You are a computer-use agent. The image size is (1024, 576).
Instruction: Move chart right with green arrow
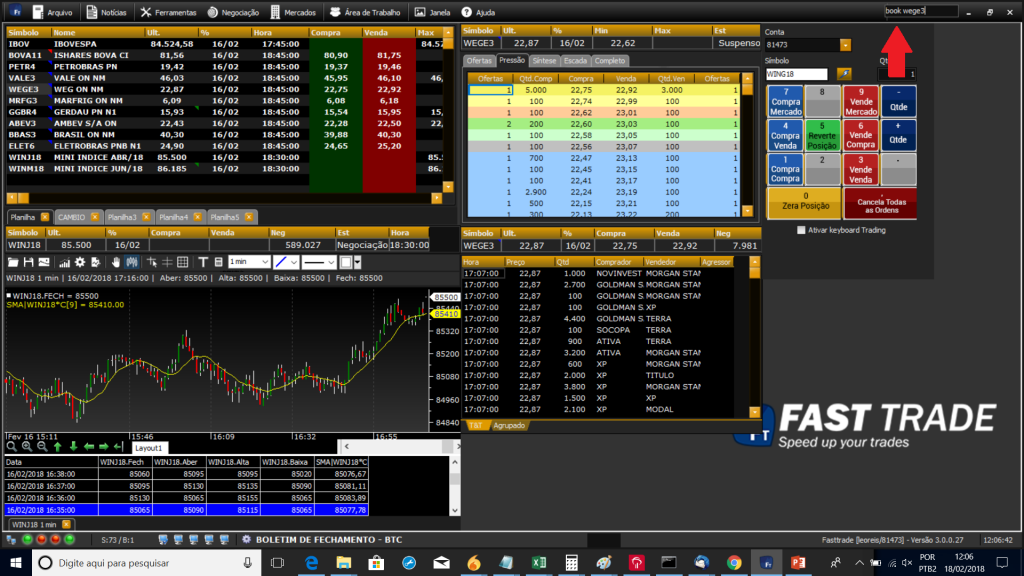pos(103,447)
